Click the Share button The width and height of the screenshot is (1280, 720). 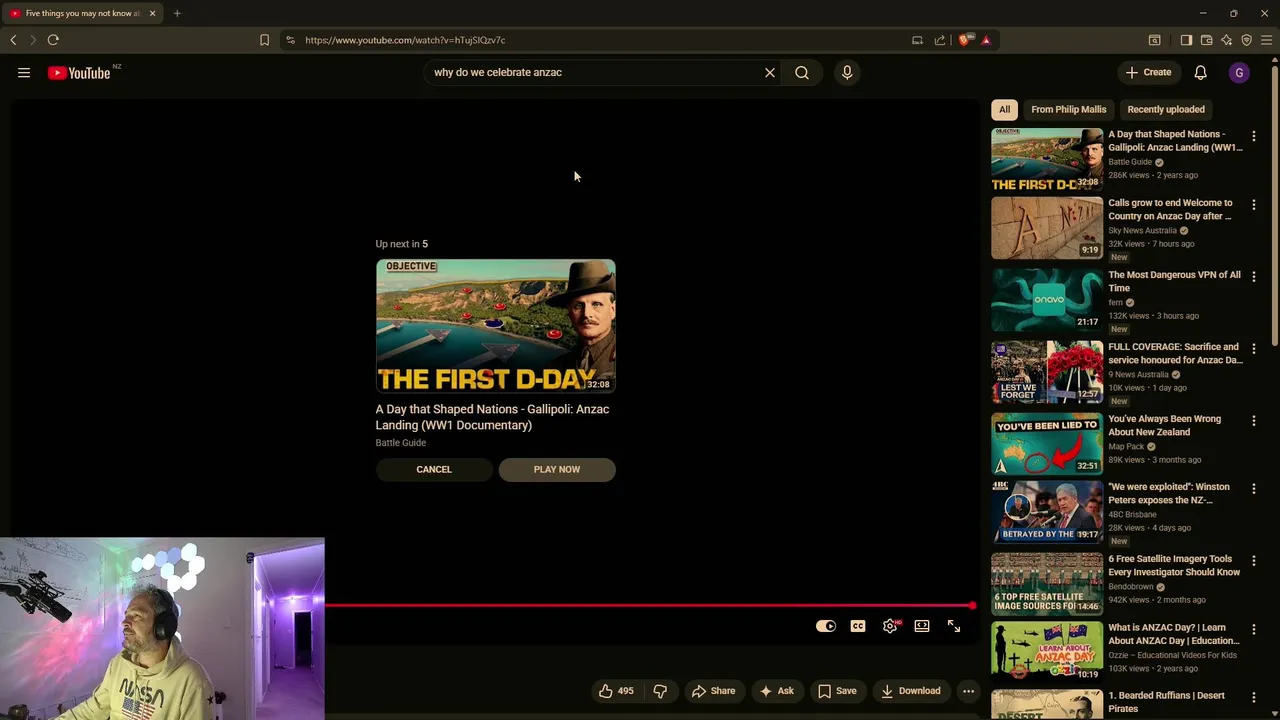click(x=713, y=691)
